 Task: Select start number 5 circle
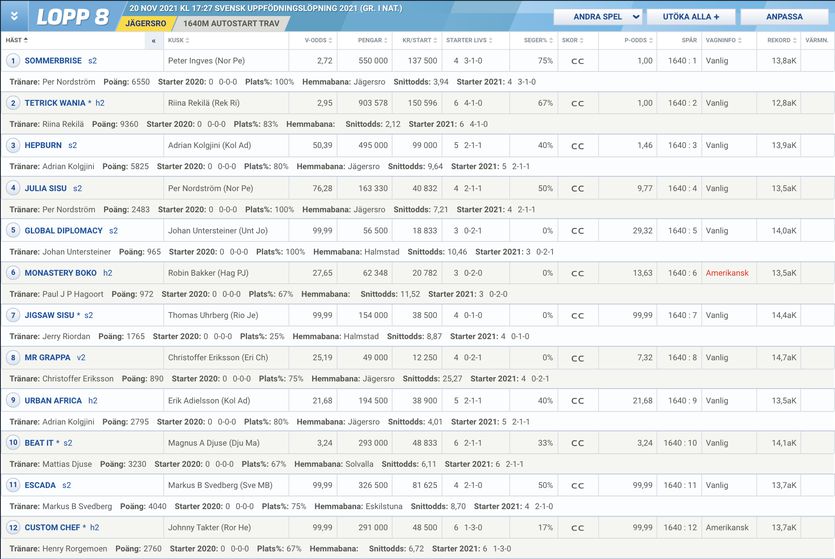coord(13,230)
